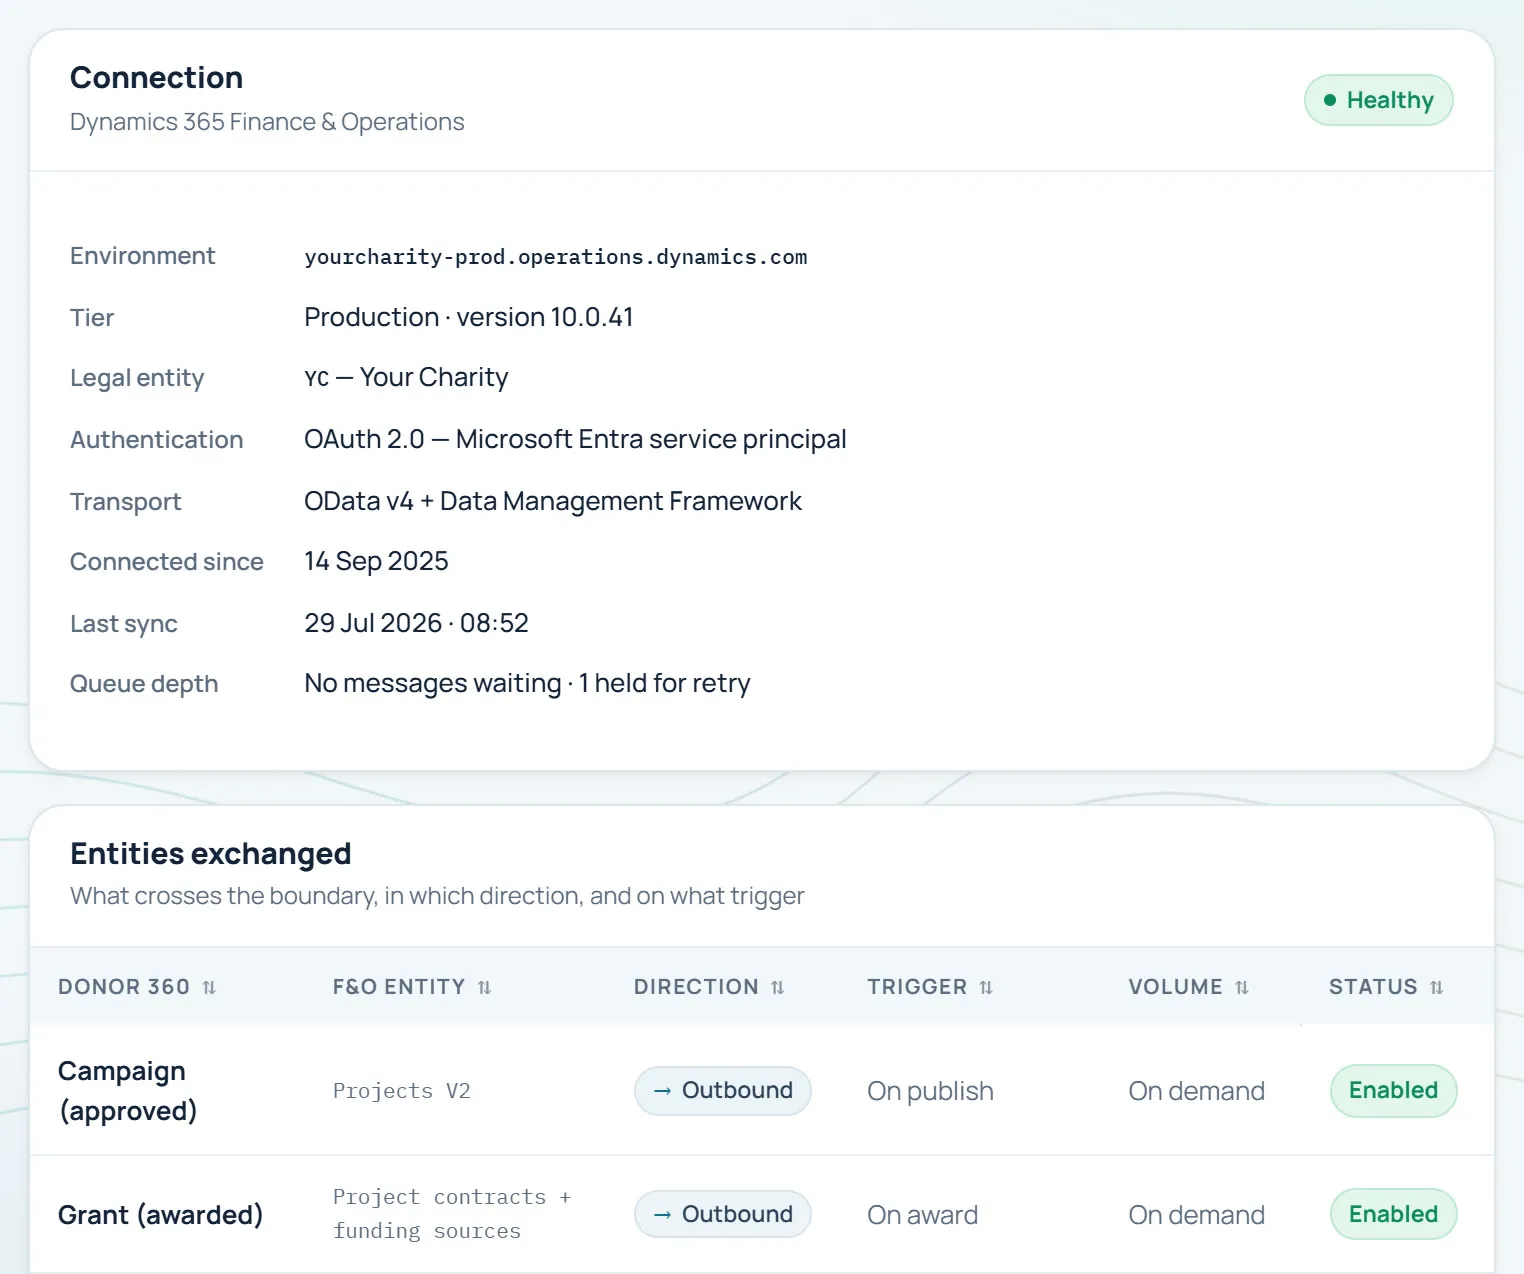The image size is (1524, 1274).
Task: Click the 'Campaign (approved)' row name
Action: tap(127, 1091)
